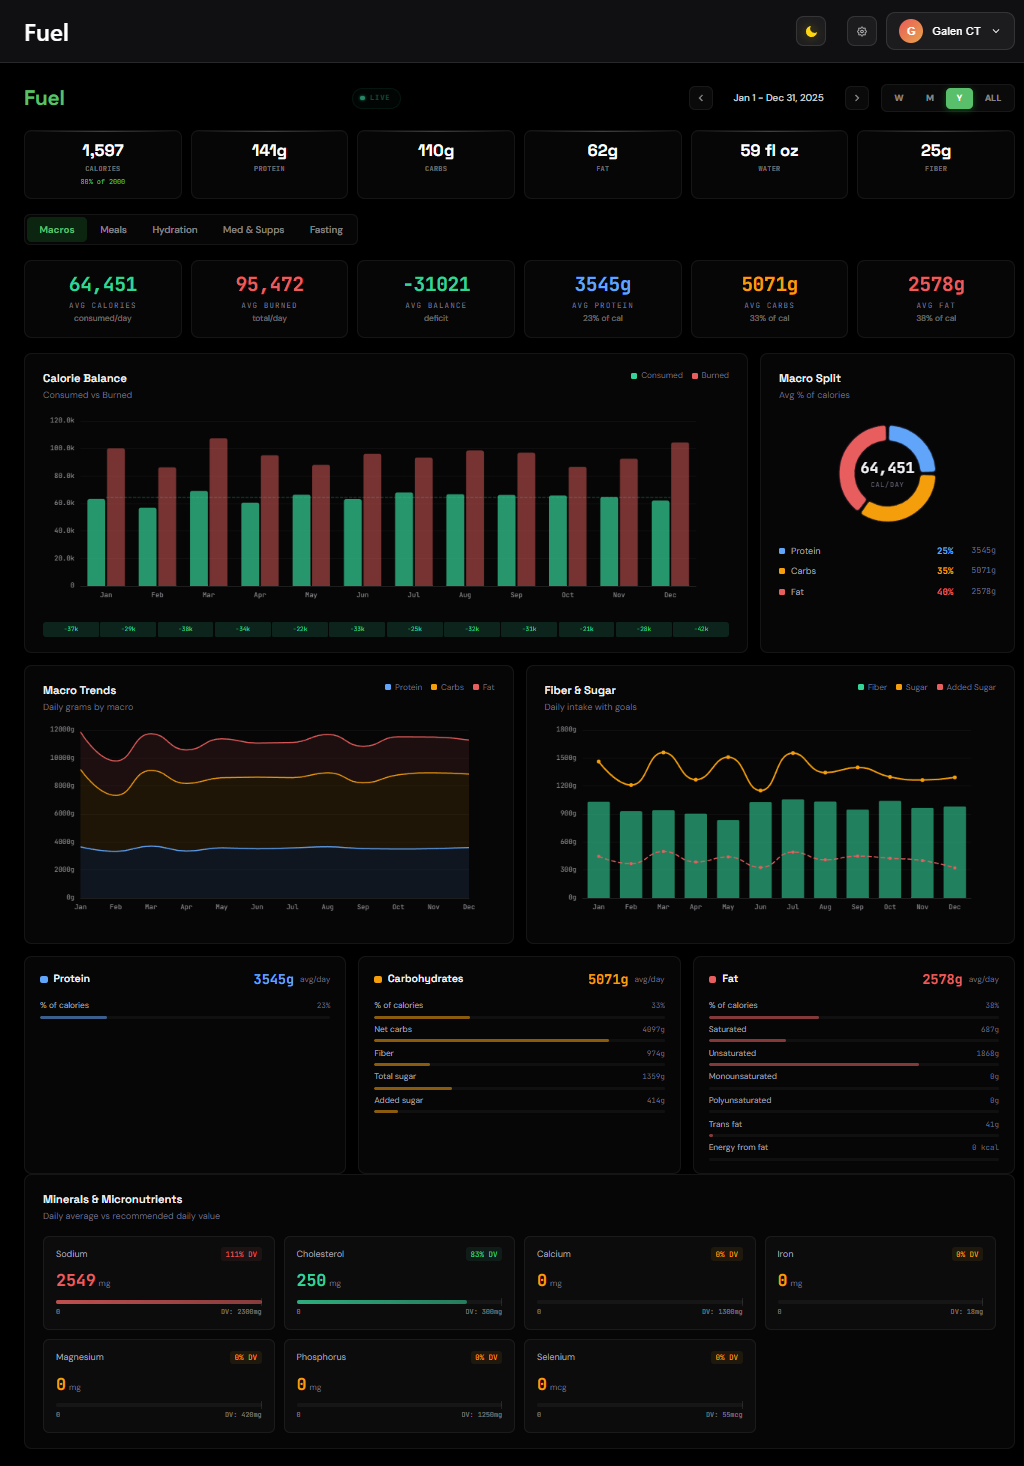Open the Galen CT account dropdown chevron

point(996,31)
